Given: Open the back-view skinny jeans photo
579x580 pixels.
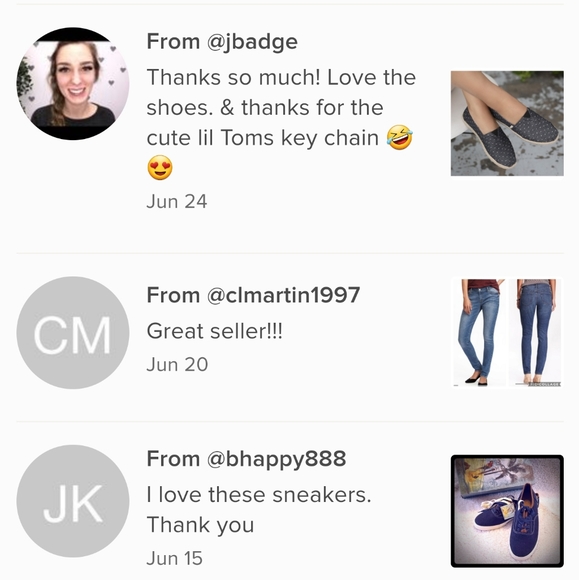Looking at the screenshot, I should click(x=535, y=333).
